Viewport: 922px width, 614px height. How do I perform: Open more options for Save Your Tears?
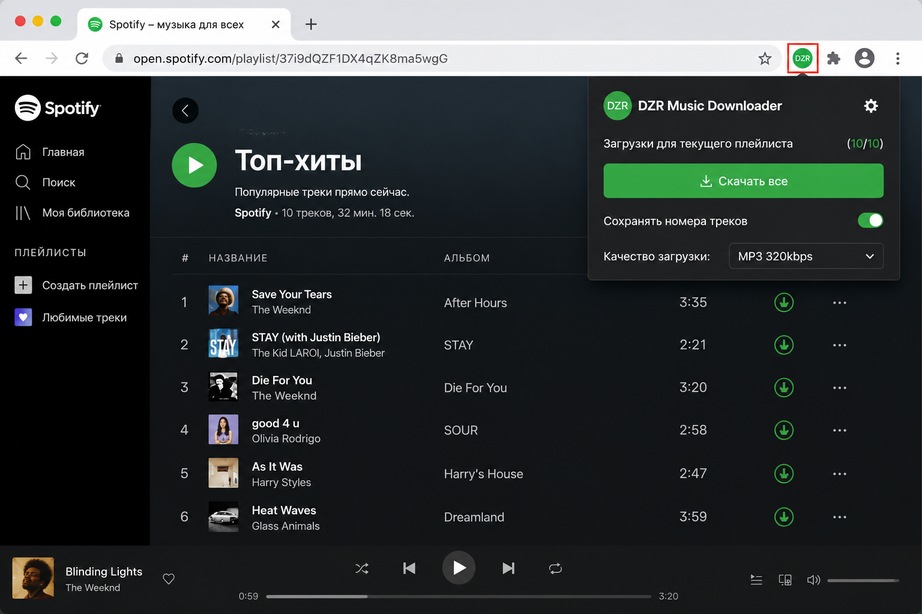840,302
